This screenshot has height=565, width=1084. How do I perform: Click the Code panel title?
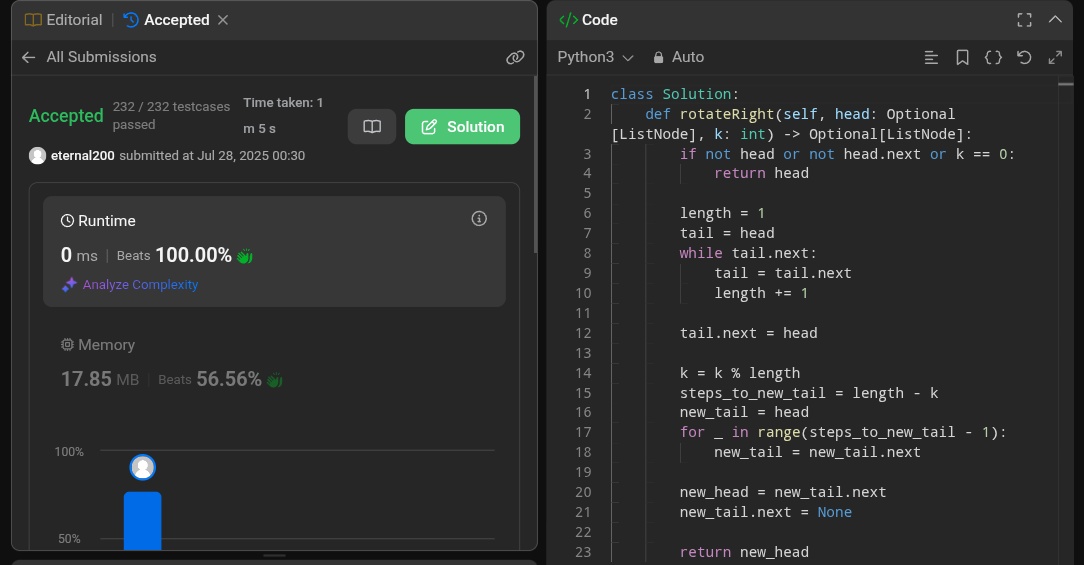599,20
